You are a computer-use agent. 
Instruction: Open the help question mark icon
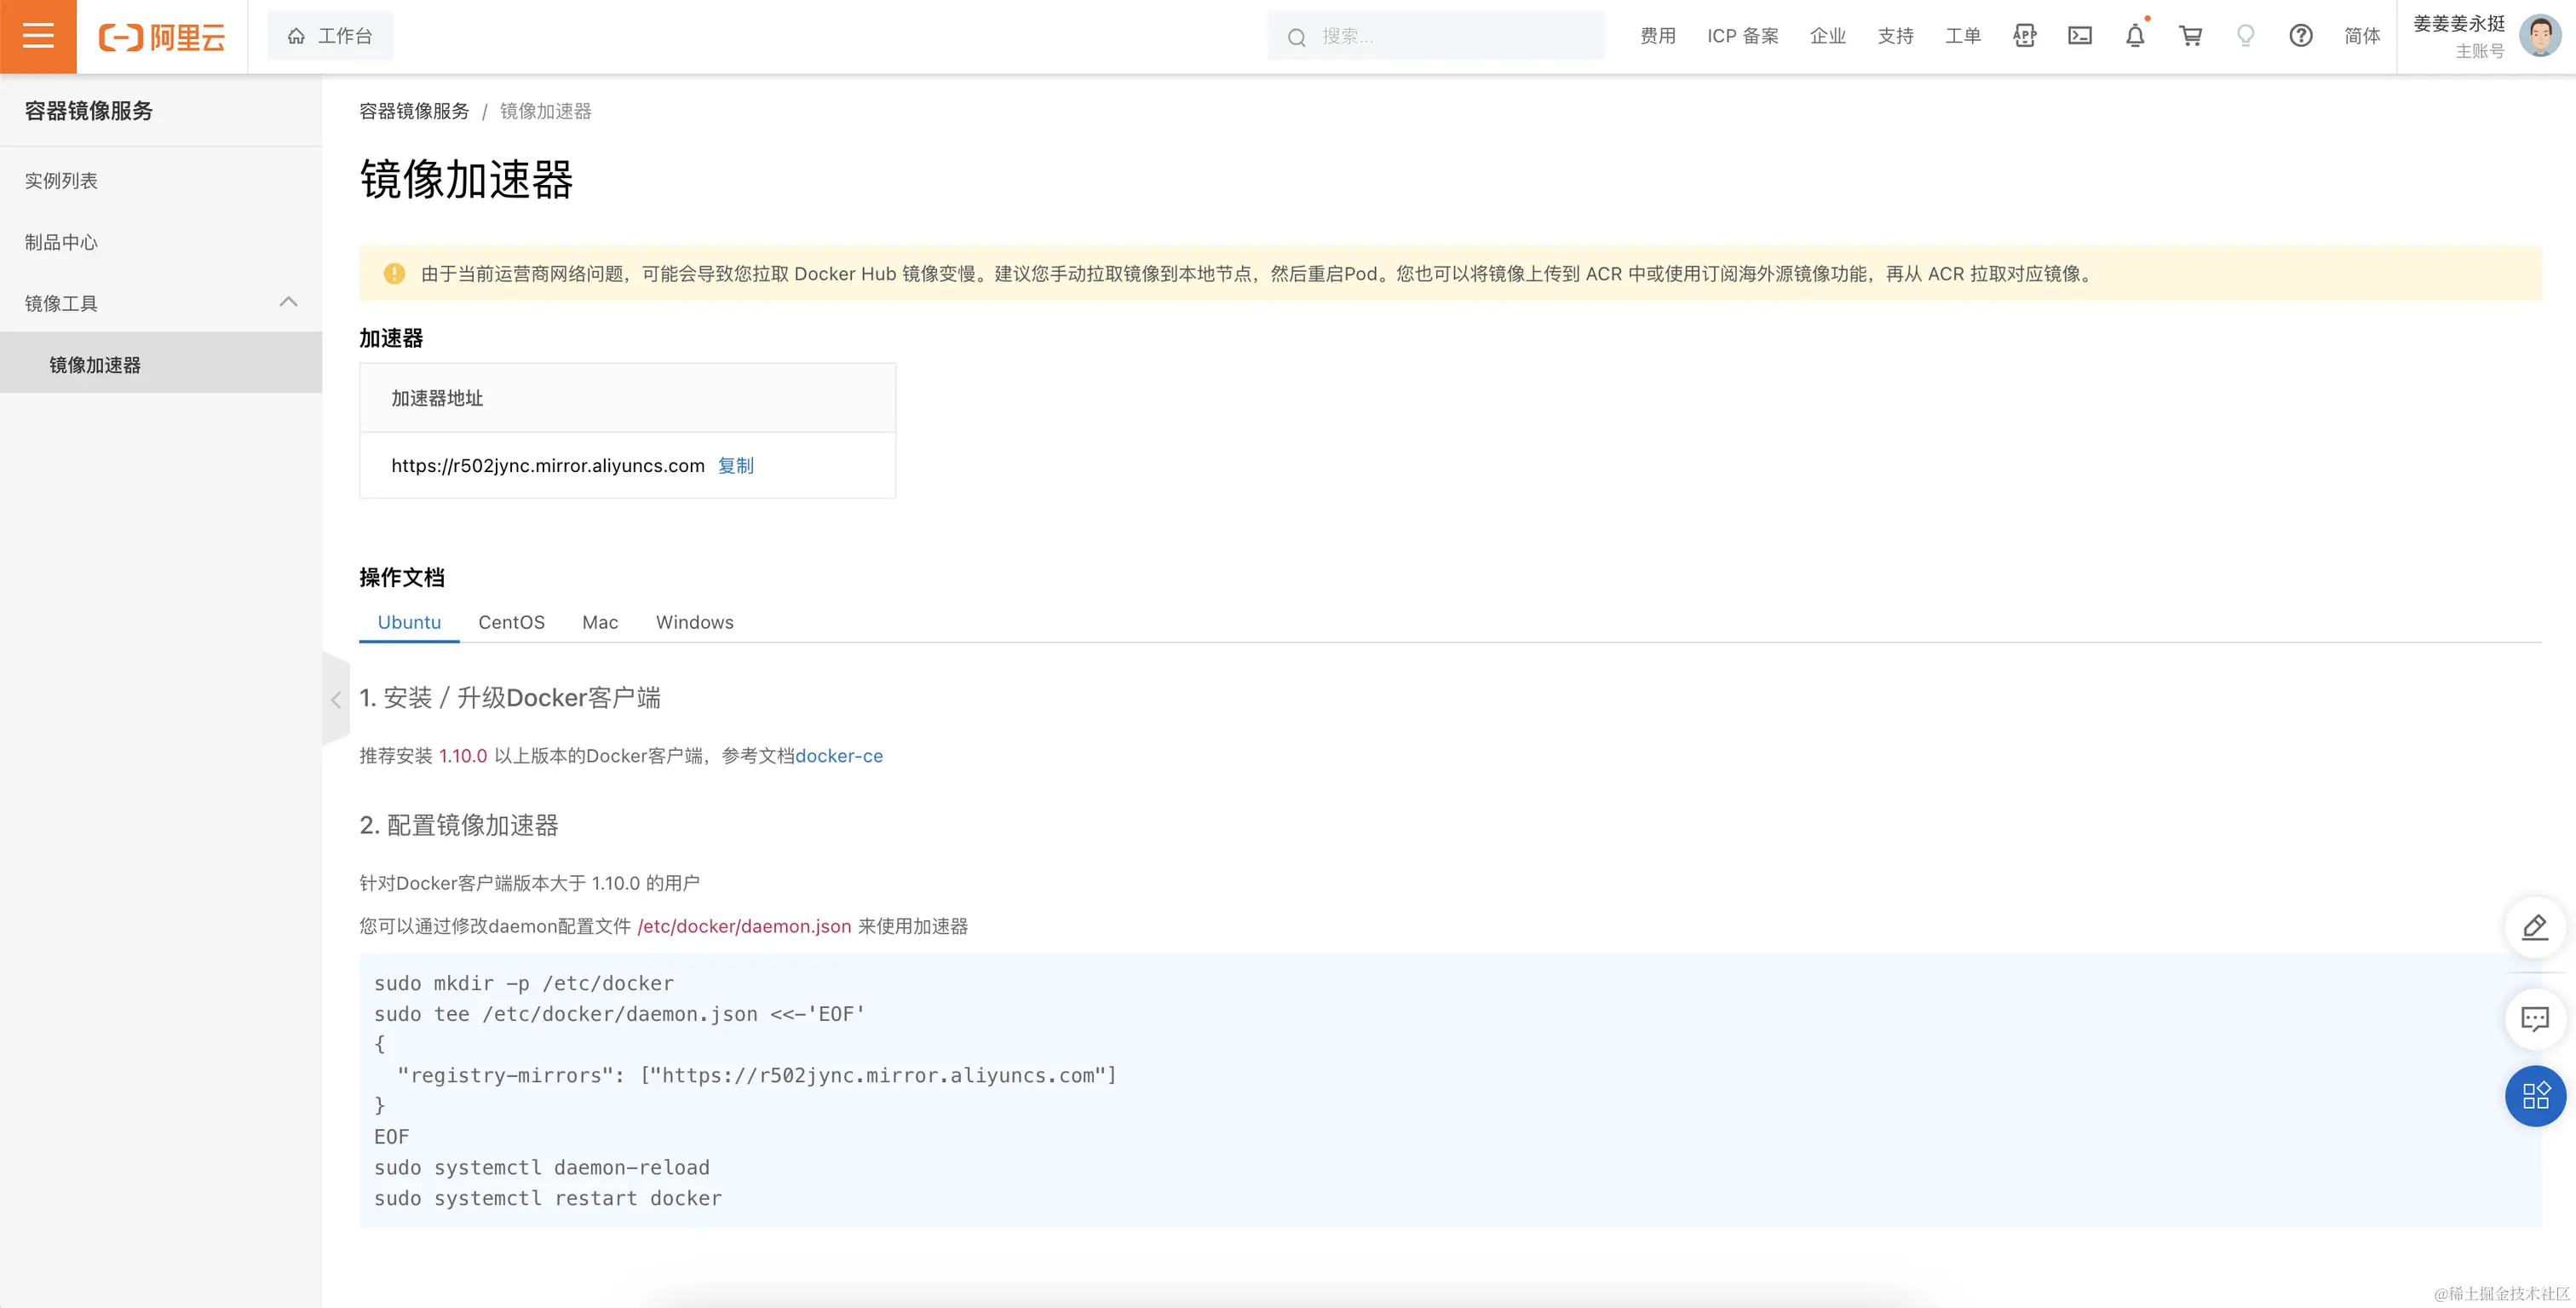2300,36
